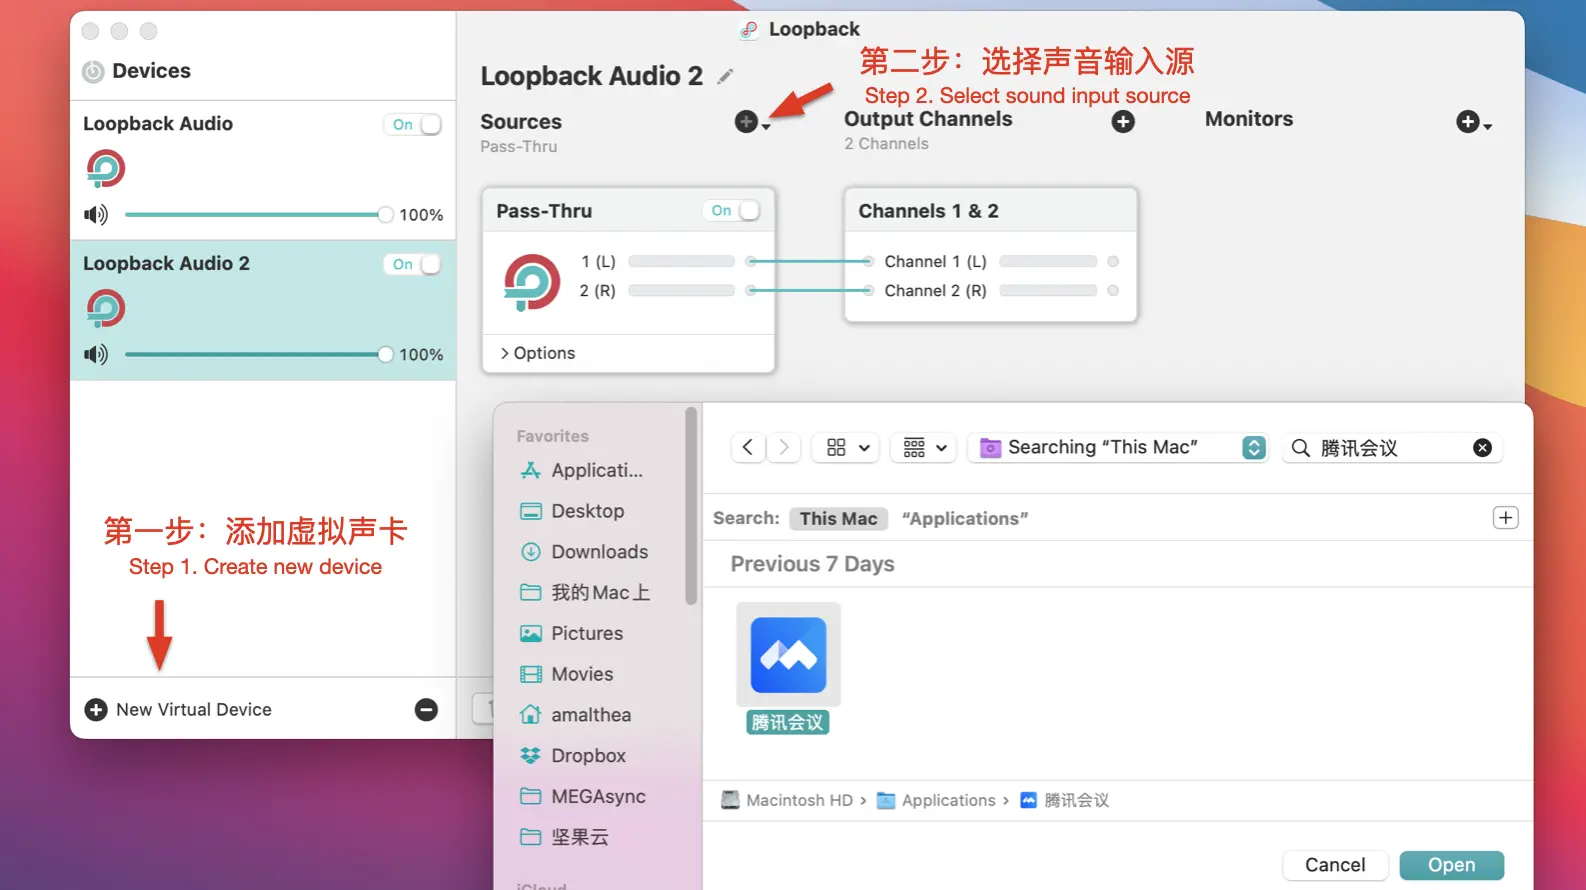Click New Virtual Device plus icon
This screenshot has height=890, width=1586.
tap(96, 710)
